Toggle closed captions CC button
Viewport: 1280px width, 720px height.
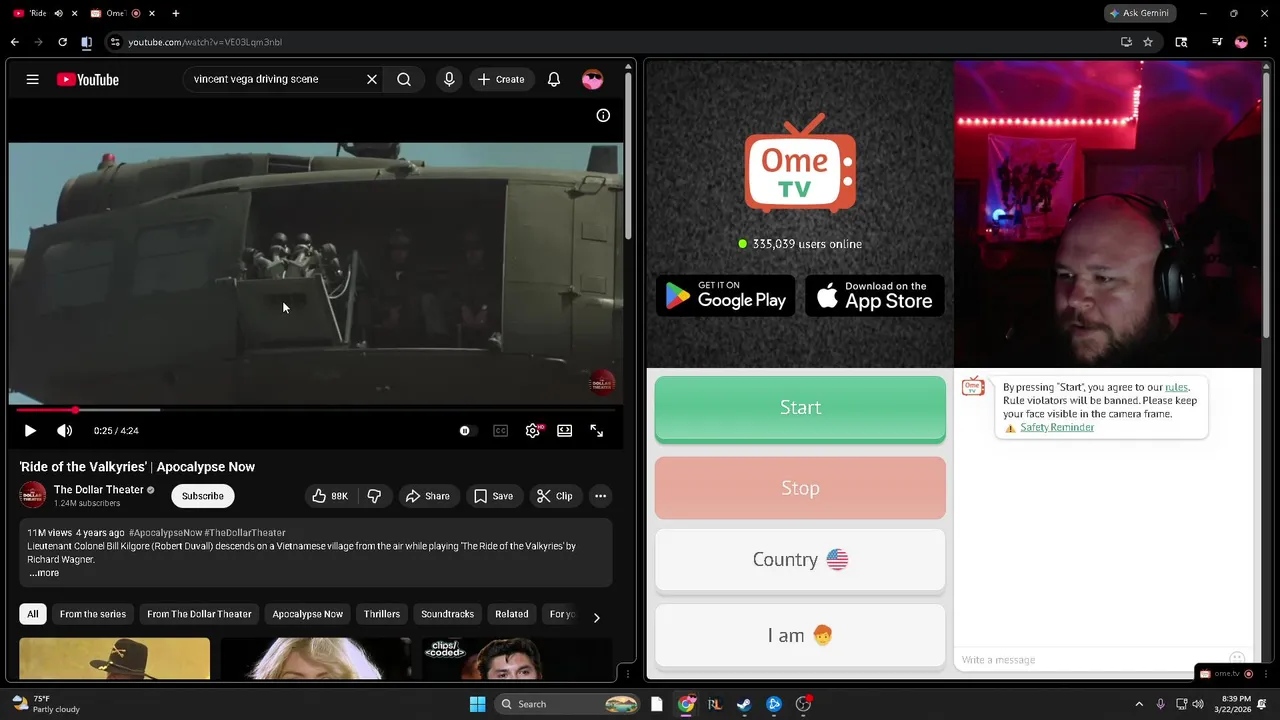[x=501, y=431]
